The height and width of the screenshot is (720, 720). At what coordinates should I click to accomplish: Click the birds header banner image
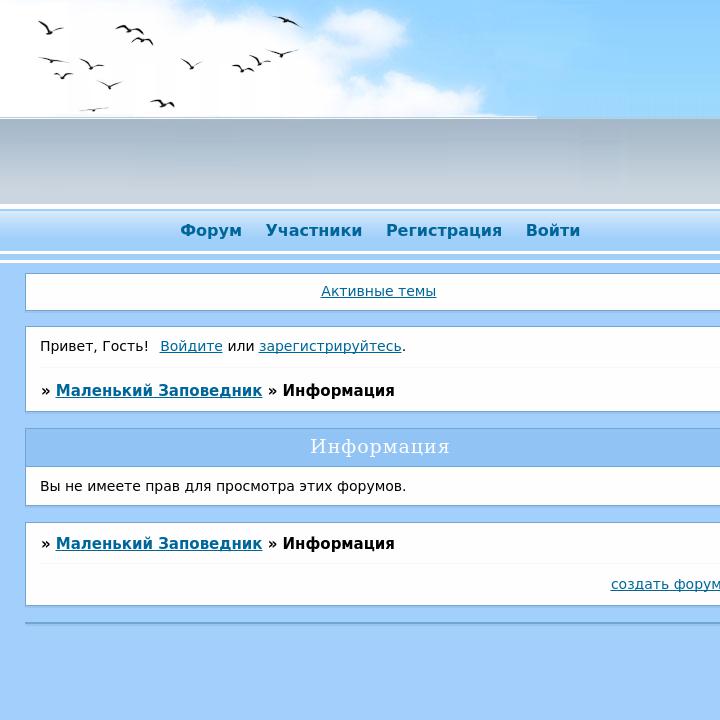360,59
